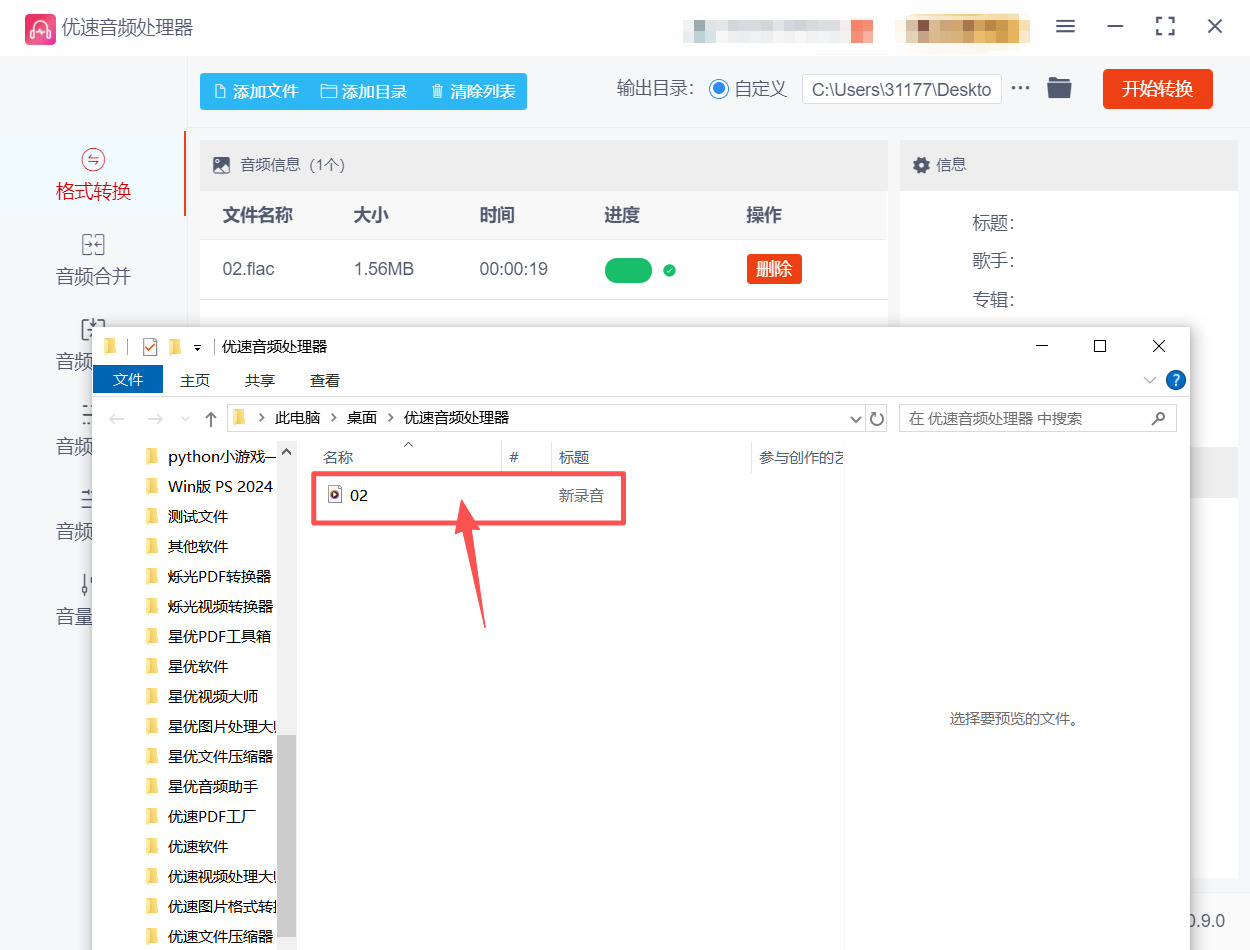1250x950 pixels.
Task: Collapse the ribbon with the chevron near help icon
Action: click(1149, 380)
